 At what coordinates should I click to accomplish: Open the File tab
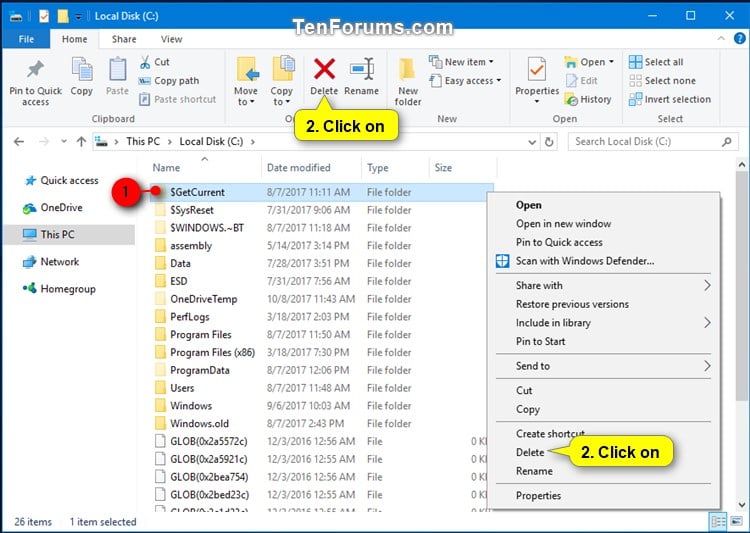coord(26,39)
